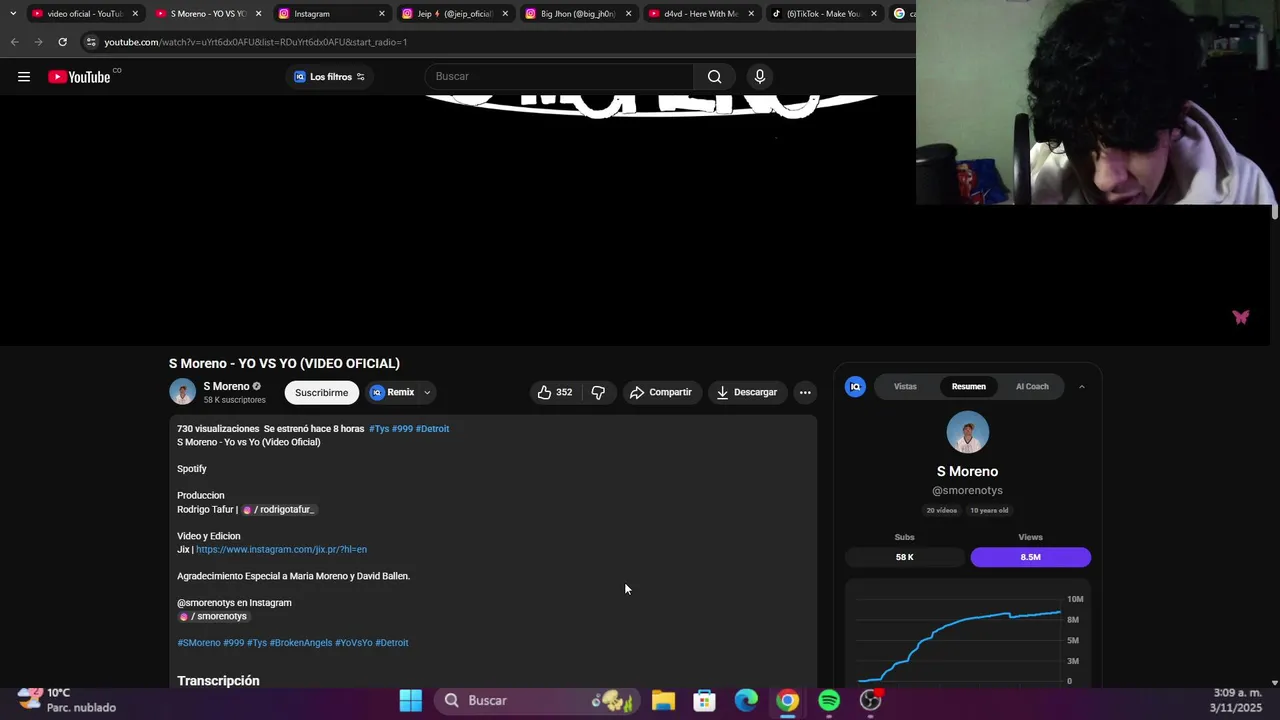Viewport: 1280px width, 720px height.
Task: Click the taskbar Buscar search box
Action: pyautogui.click(x=538, y=700)
